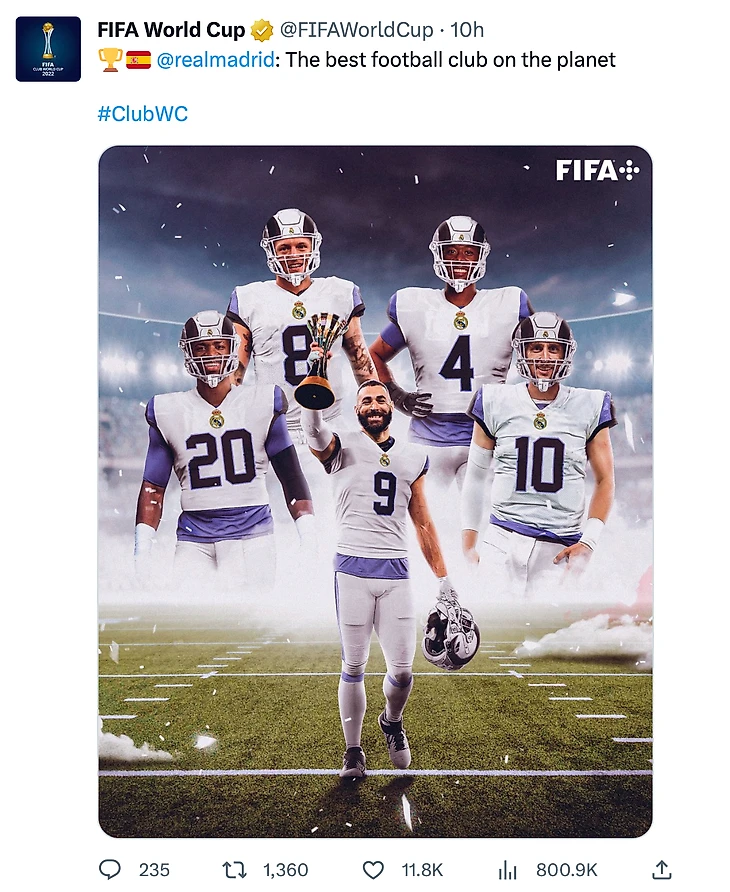Click the 235 replies count
The width and height of the screenshot is (730, 892).
154,870
